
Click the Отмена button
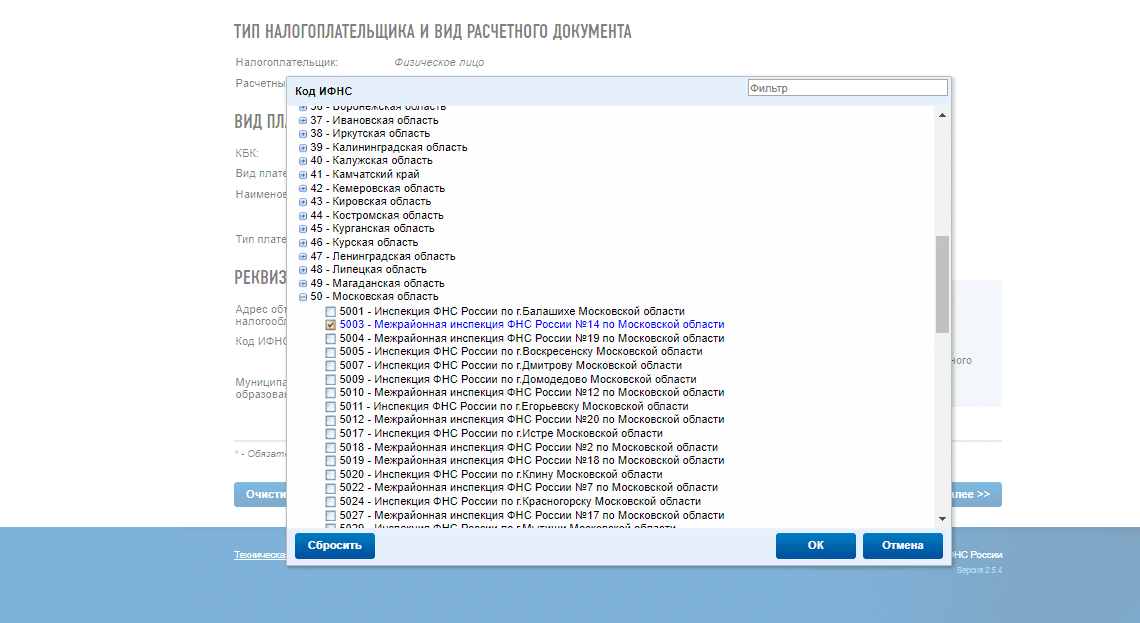pyautogui.click(x=901, y=546)
